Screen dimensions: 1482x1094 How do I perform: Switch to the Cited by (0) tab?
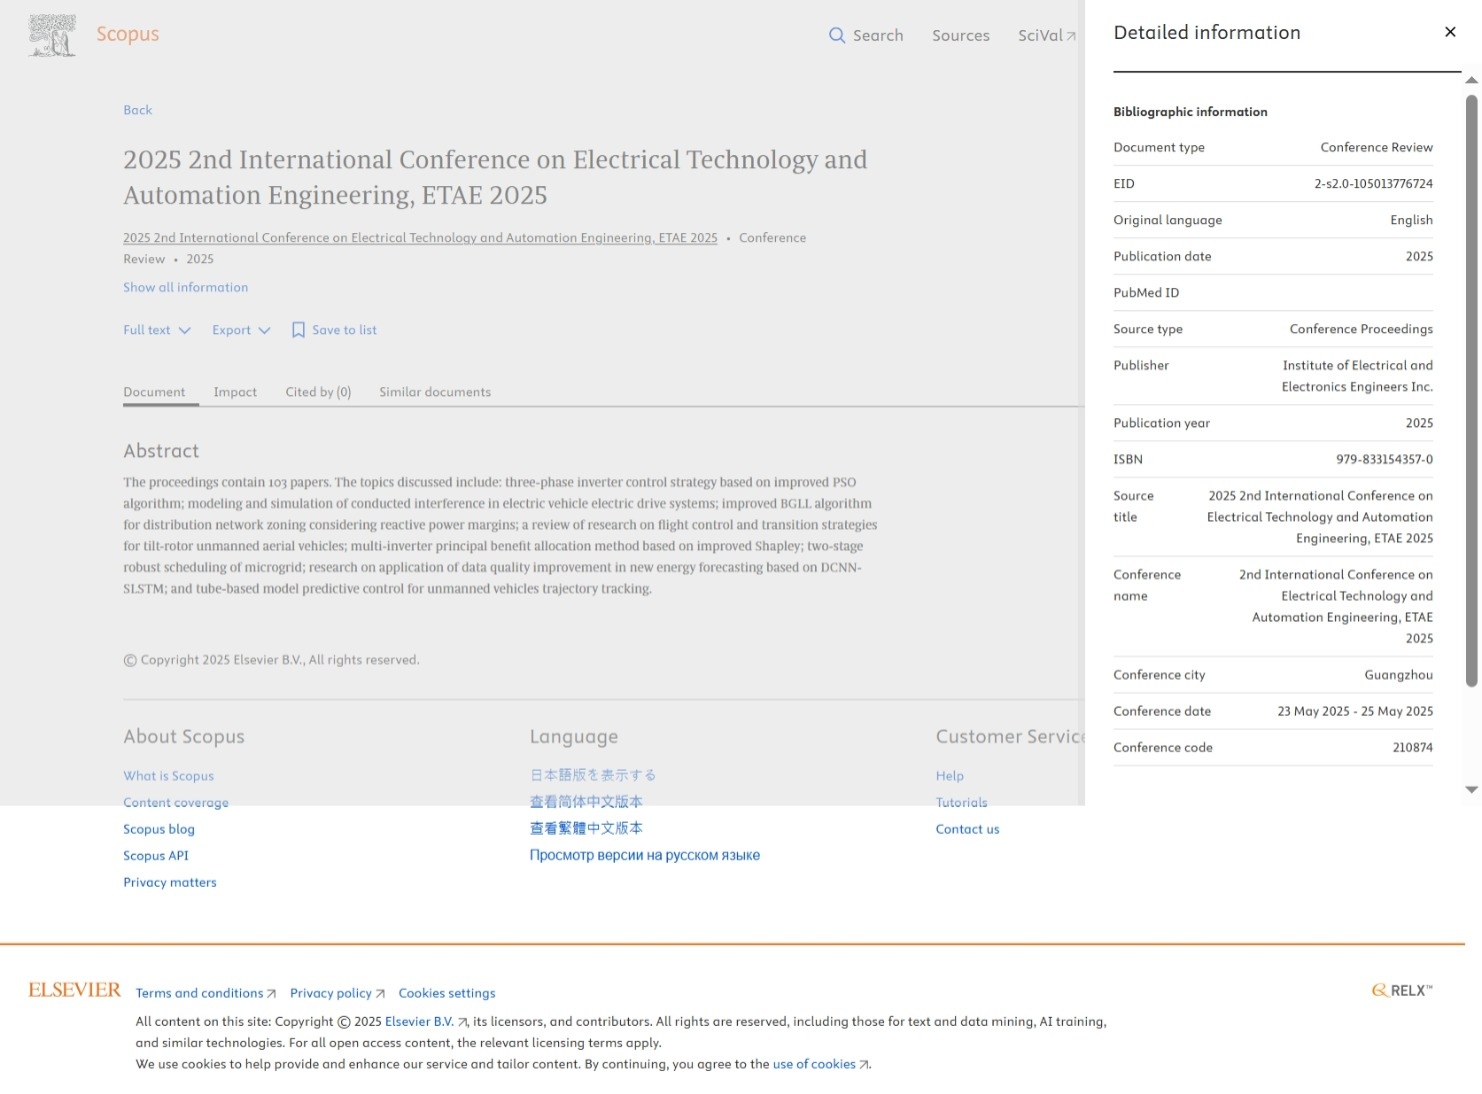(318, 392)
